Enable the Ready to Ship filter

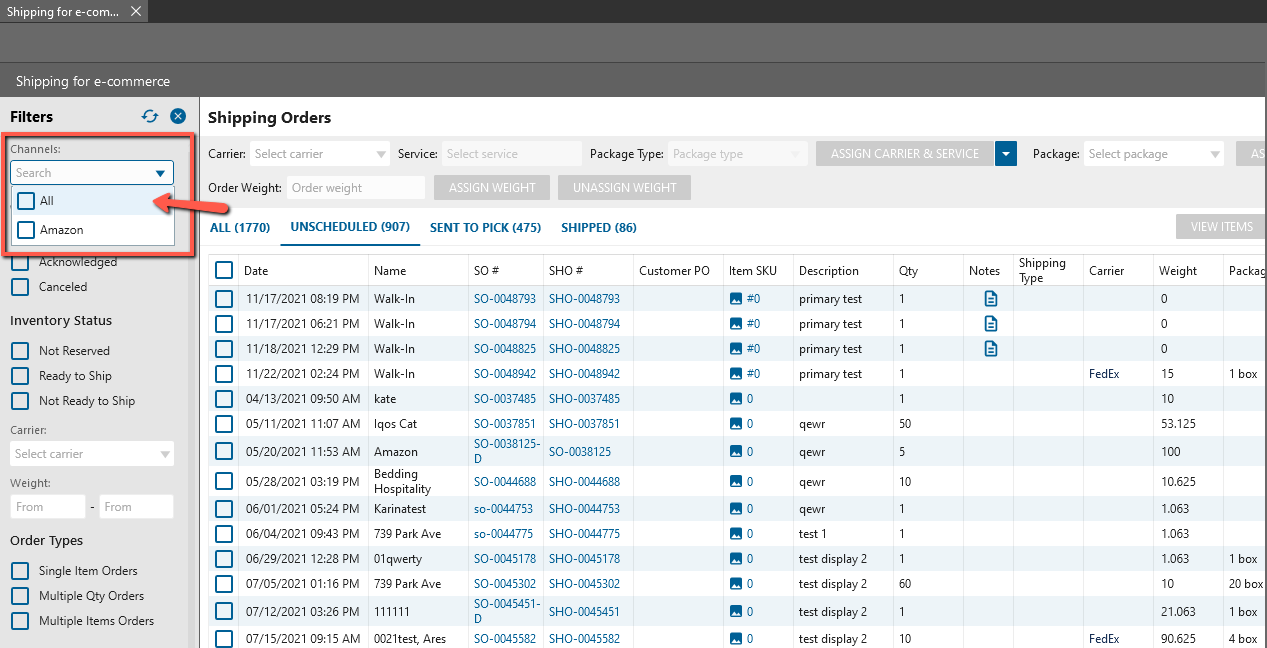pos(19,376)
